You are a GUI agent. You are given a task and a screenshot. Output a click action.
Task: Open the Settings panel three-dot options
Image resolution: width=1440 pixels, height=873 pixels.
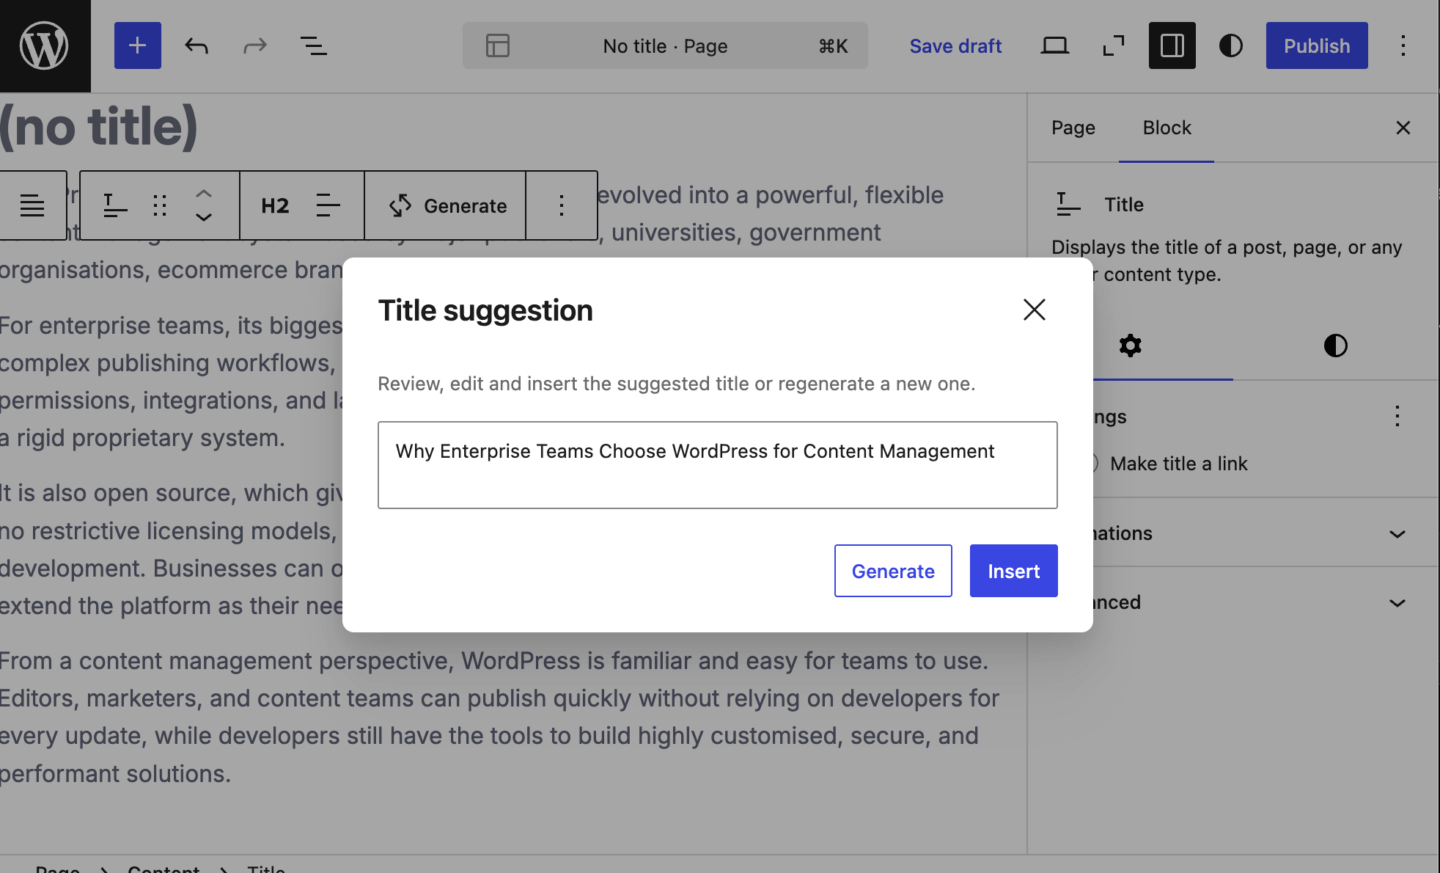pyautogui.click(x=1397, y=416)
